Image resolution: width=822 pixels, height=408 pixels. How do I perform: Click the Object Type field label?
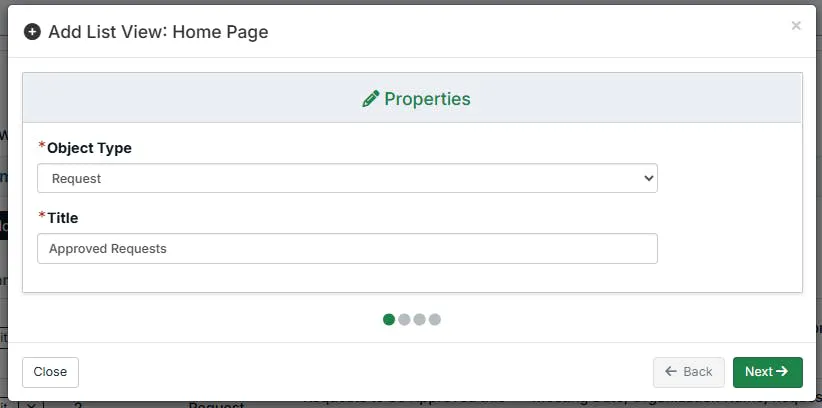pos(89,148)
